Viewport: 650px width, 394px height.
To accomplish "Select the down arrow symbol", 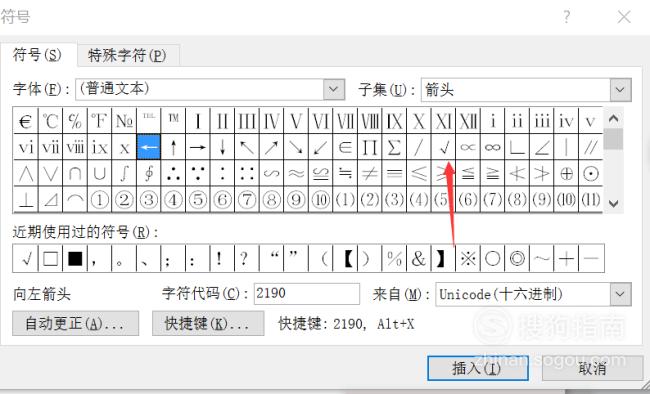I will (x=222, y=147).
